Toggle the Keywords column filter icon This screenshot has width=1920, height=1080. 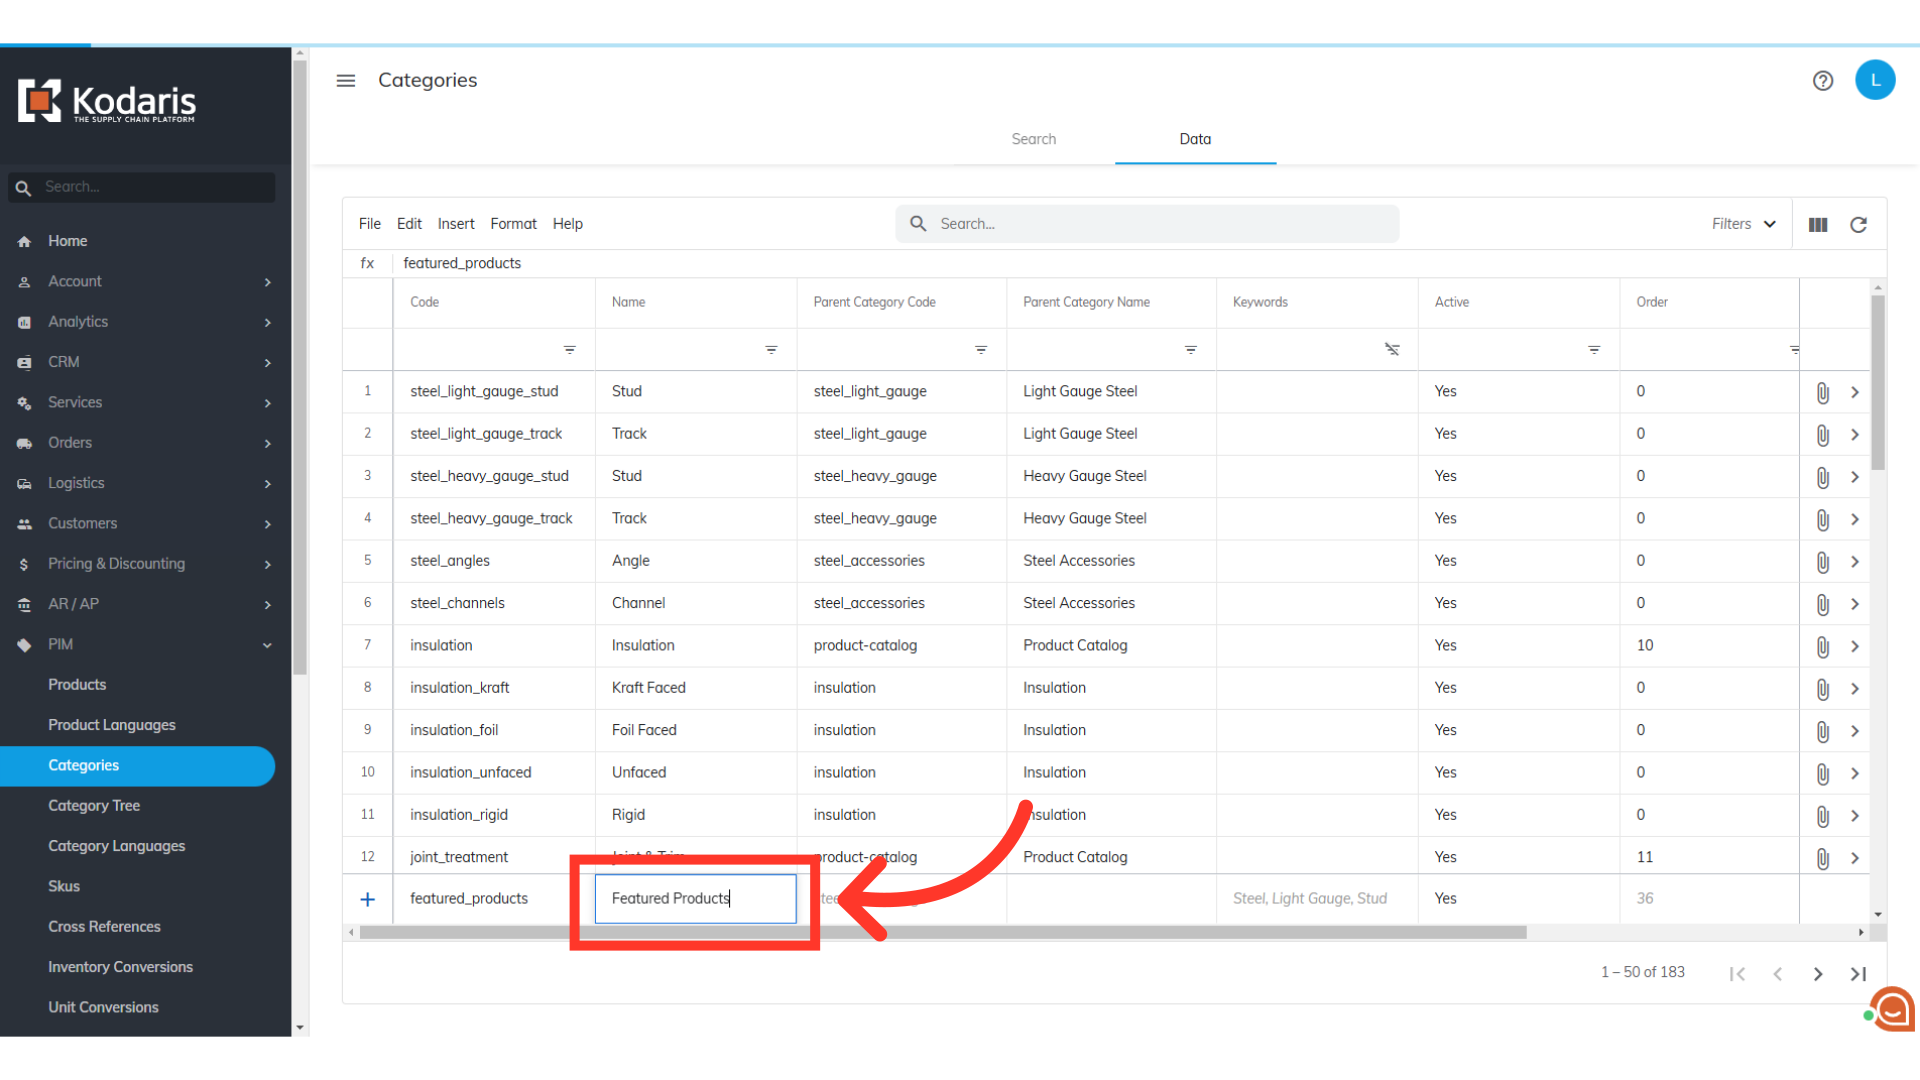[1391, 350]
